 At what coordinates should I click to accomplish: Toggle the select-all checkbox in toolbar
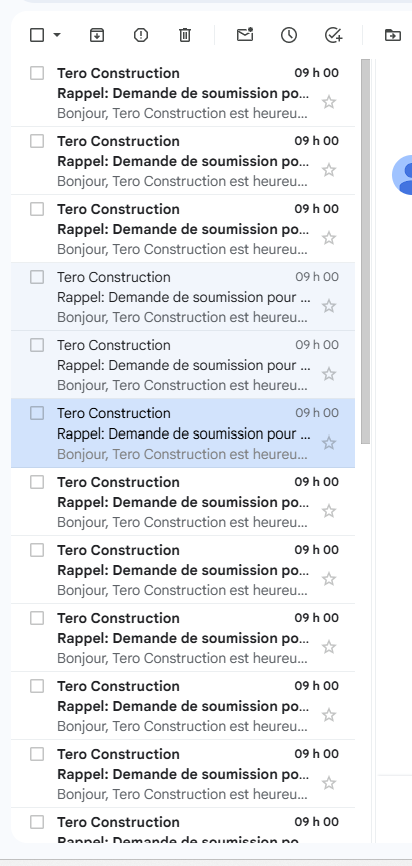[x=37, y=35]
